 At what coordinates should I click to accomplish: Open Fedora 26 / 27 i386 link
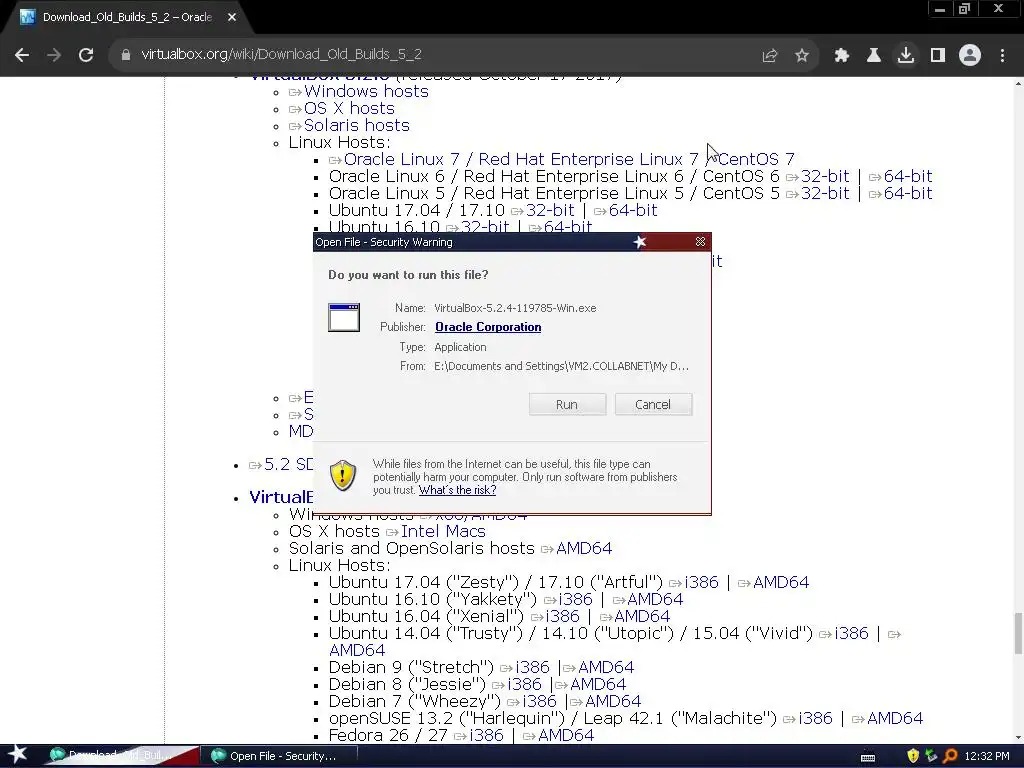coord(487,735)
